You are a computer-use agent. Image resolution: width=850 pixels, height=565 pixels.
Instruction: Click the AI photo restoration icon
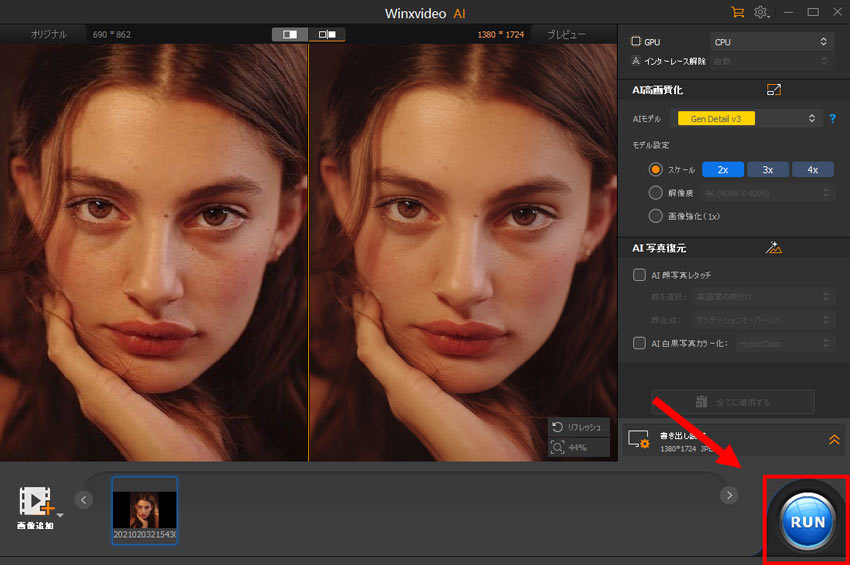pos(772,247)
